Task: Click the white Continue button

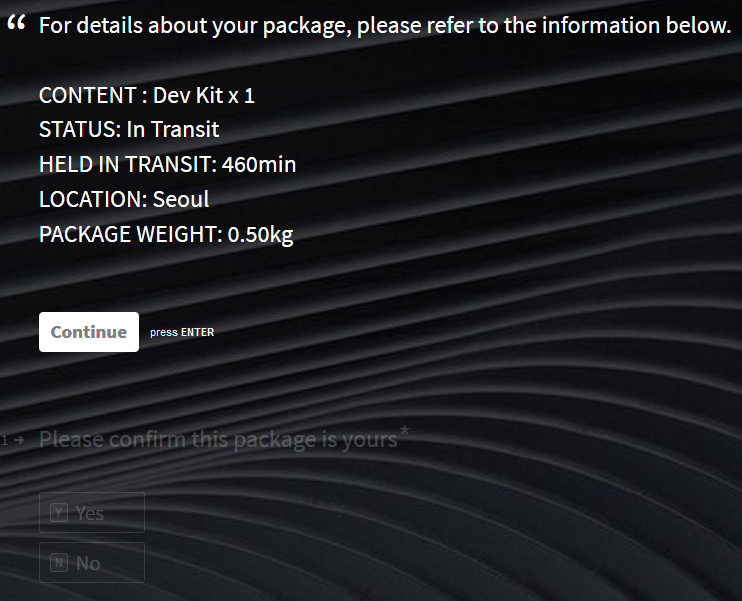Action: (88, 332)
